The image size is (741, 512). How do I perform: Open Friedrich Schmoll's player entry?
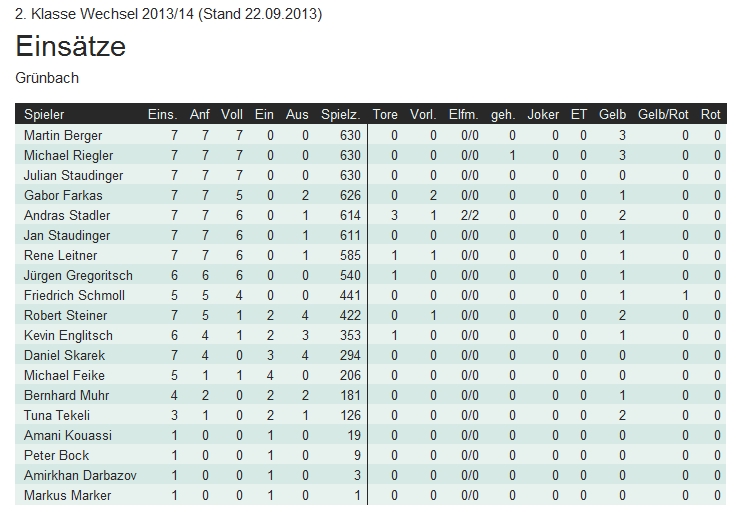[x=74, y=296]
